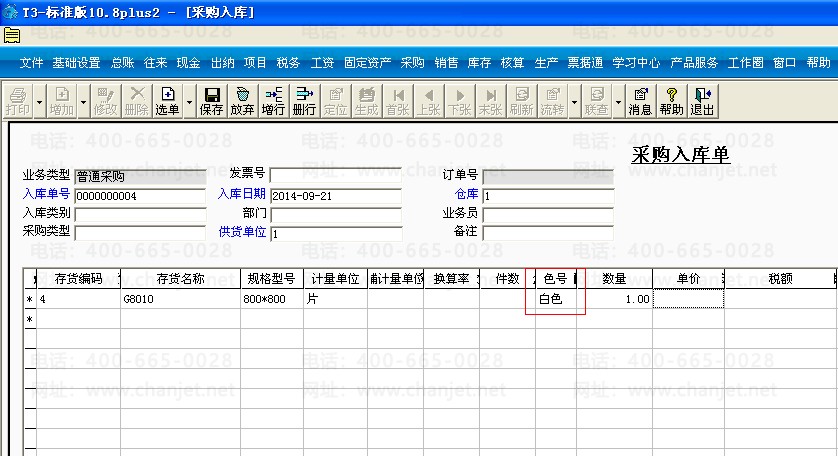Open the 文件 menu
Viewport: 838px width, 456px height.
point(32,63)
